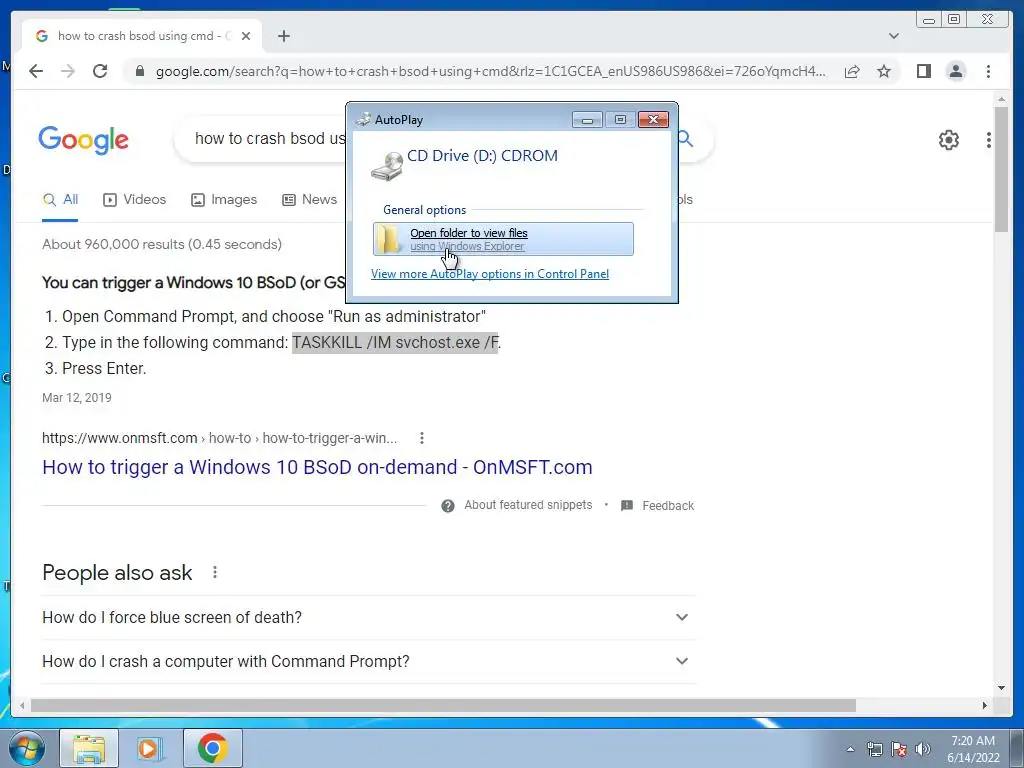The width and height of the screenshot is (1024, 768).
Task: Open Chrome side panel icon
Action: [x=923, y=71]
